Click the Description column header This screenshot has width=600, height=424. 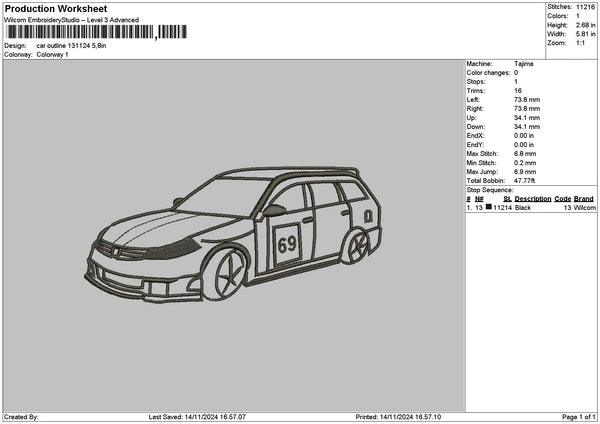(x=532, y=198)
